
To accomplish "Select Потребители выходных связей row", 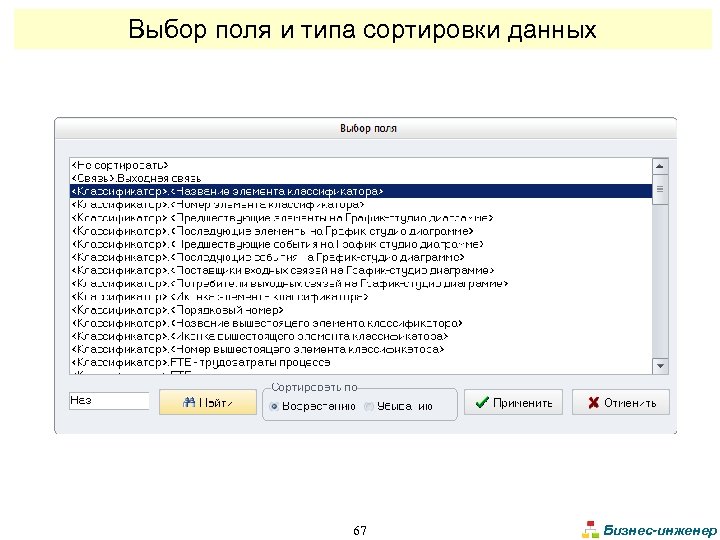I will tap(361, 283).
